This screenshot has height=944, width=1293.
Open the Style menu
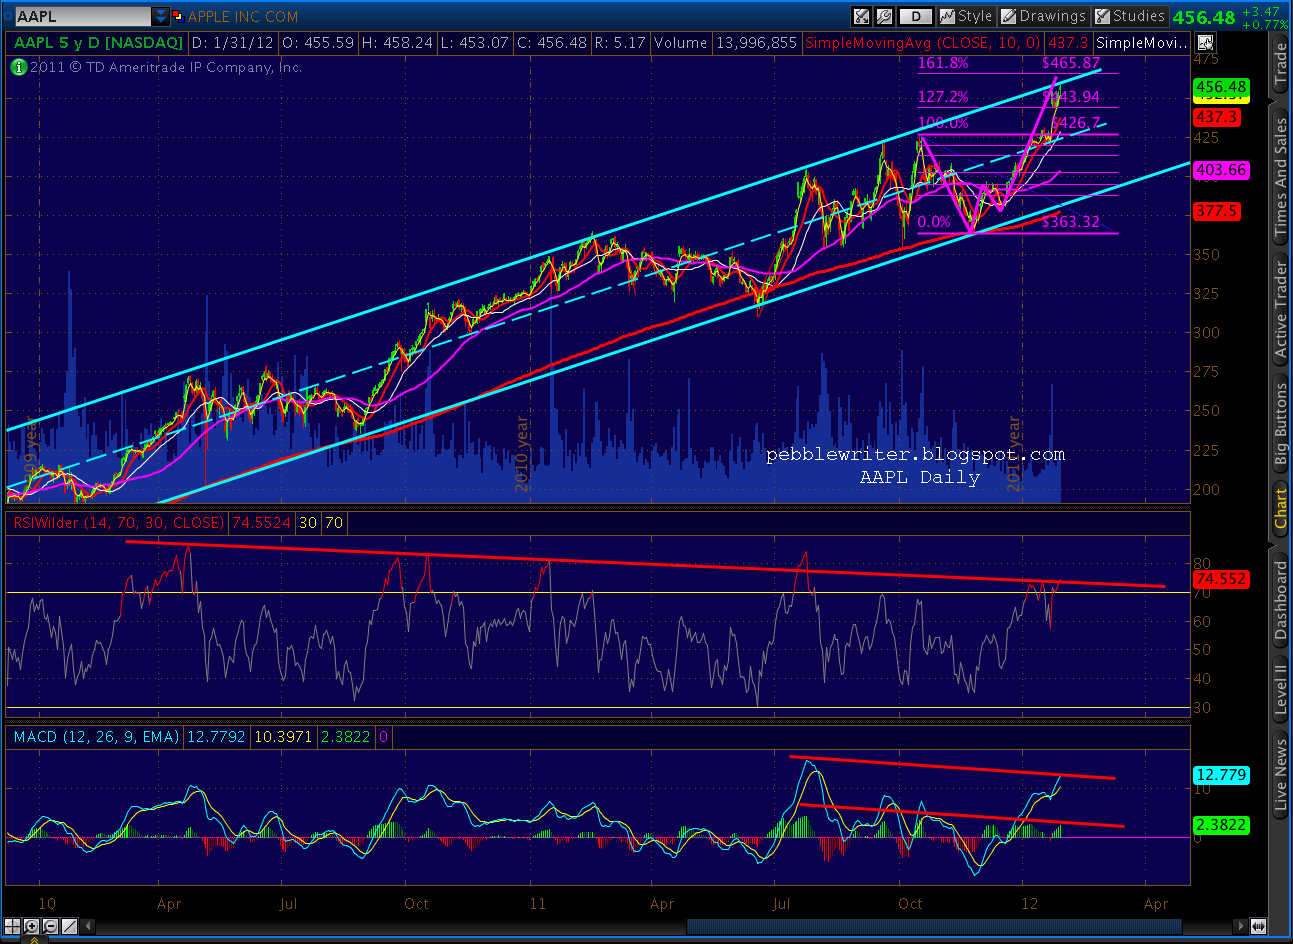click(967, 16)
